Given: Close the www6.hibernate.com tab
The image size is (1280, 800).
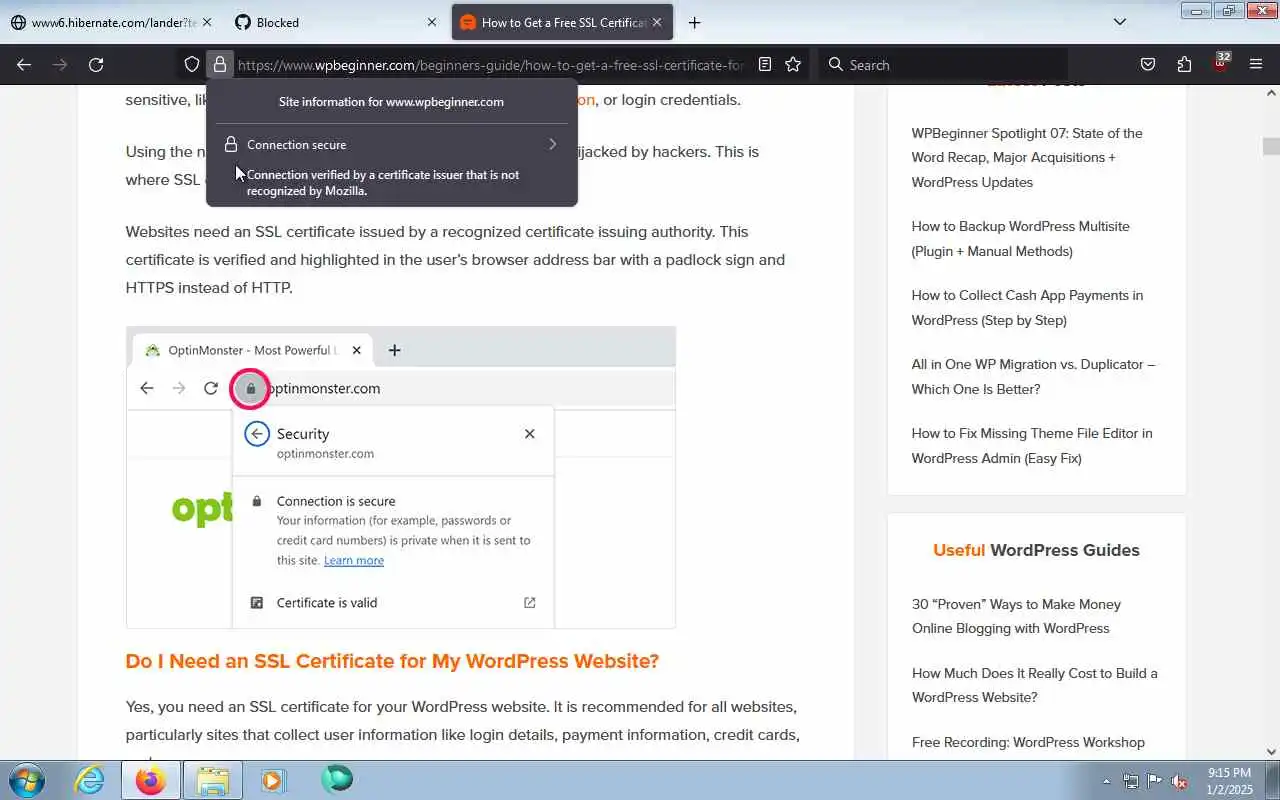Looking at the screenshot, I should coord(206,22).
